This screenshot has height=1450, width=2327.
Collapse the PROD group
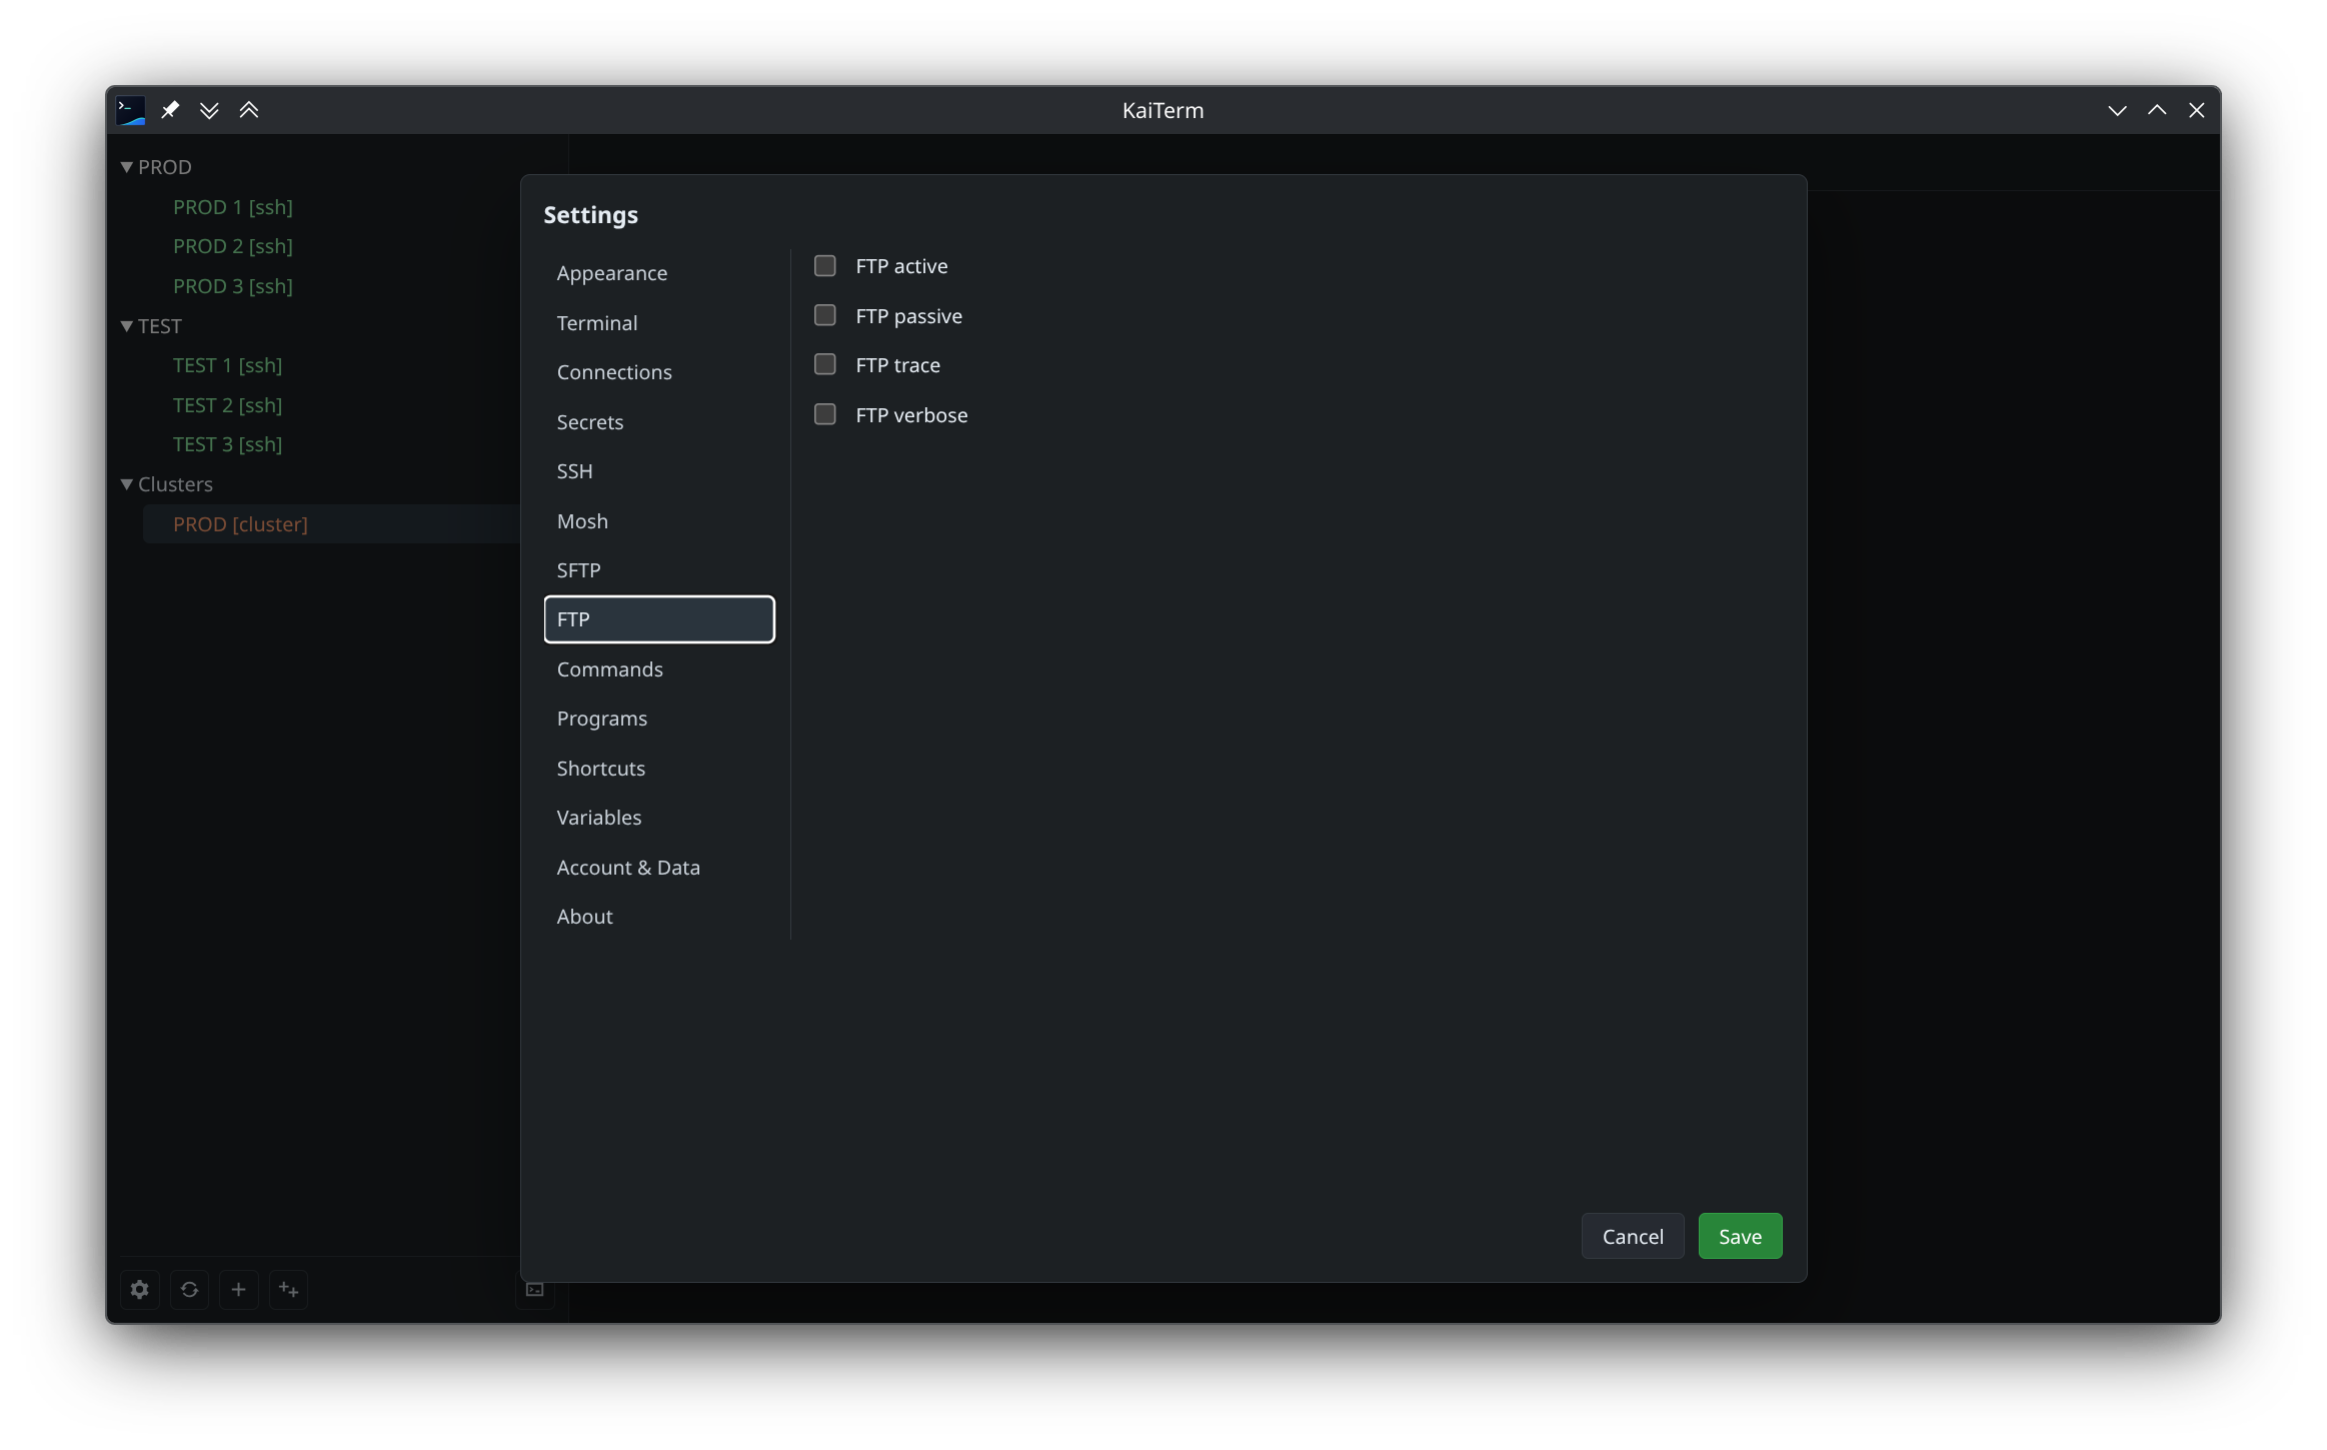(127, 167)
